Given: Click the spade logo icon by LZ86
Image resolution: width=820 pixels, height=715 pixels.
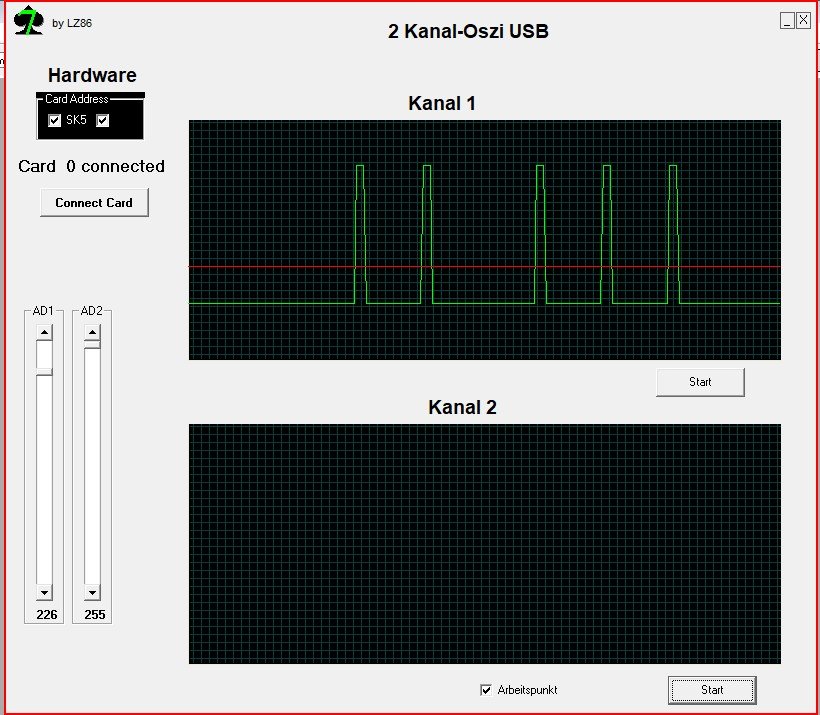Looking at the screenshot, I should coord(28,21).
